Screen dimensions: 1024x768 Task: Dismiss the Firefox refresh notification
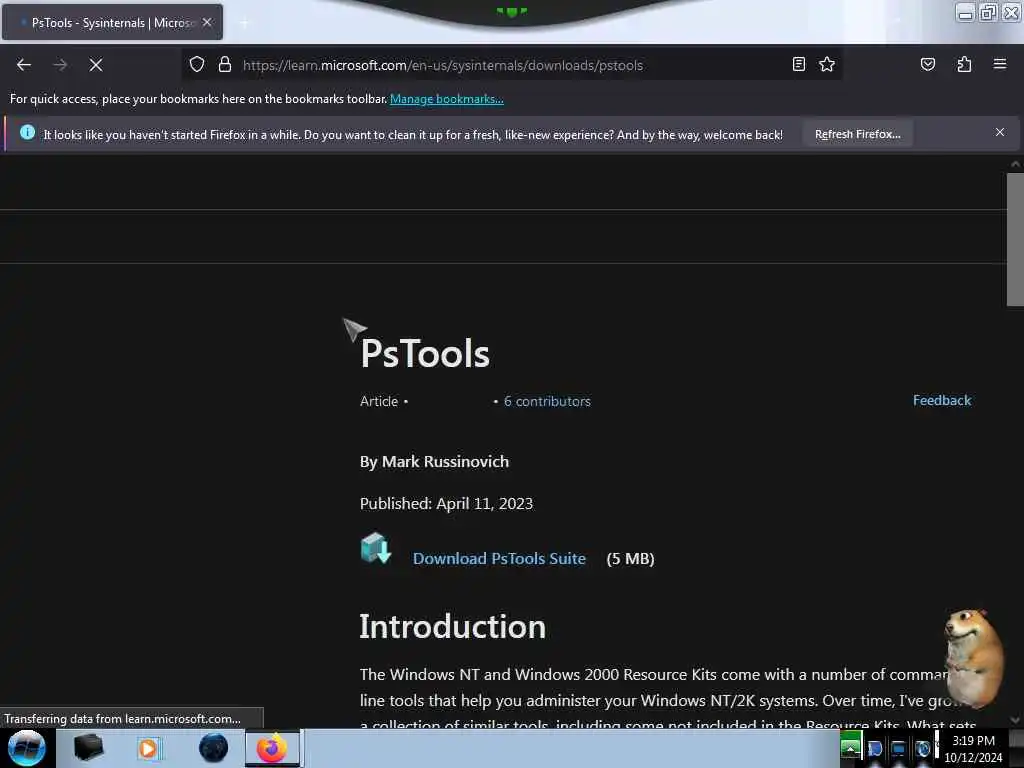pos(1000,133)
